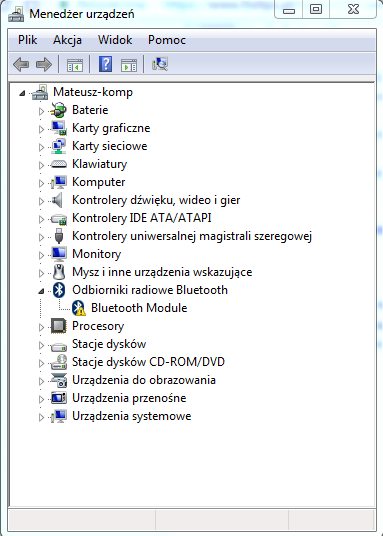This screenshot has height=536, width=383.
Task: Click the Karty graficzne category icon
Action: point(58,128)
